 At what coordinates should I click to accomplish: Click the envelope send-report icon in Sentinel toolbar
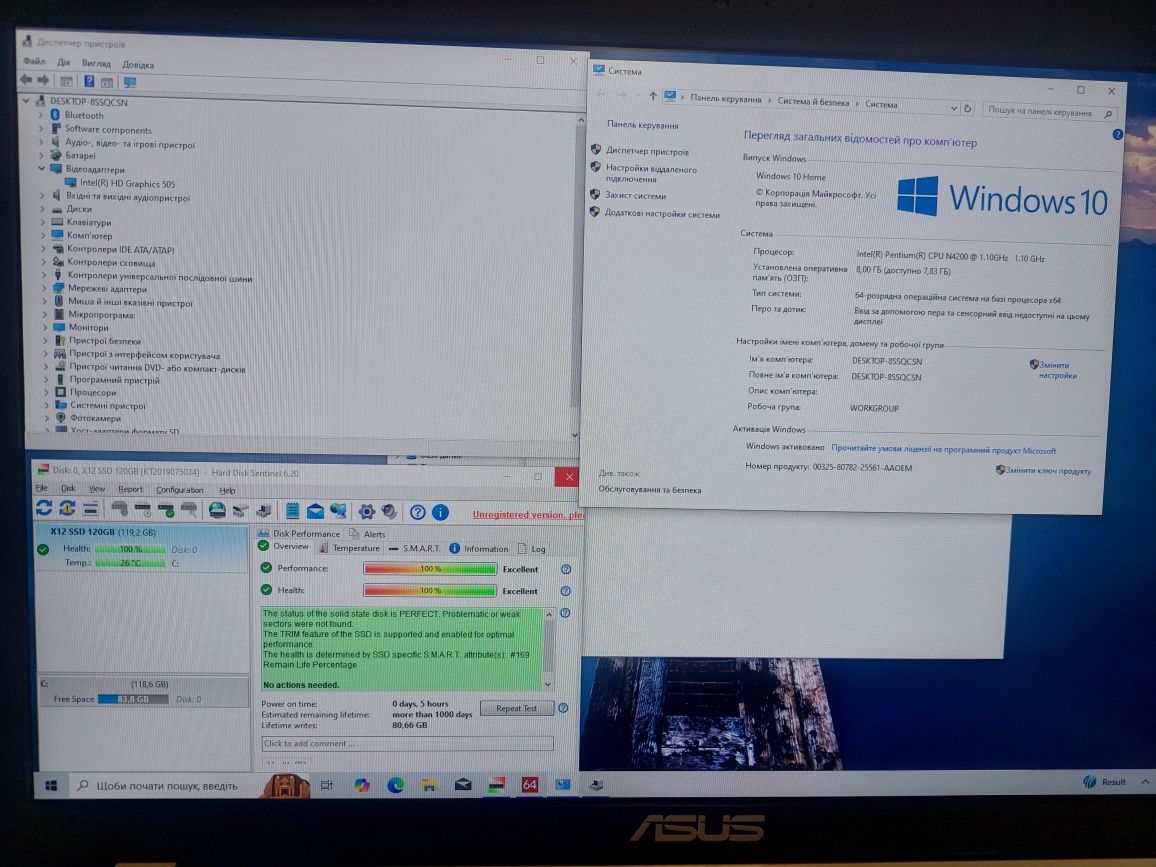[316, 510]
